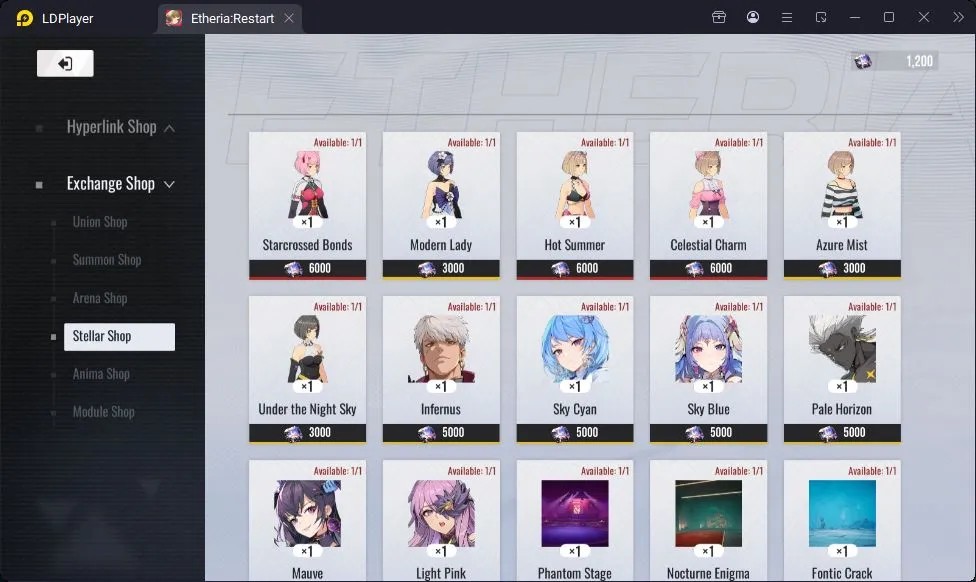Buy Sky Cyan for 5000
Viewport: 976px width, 582px height.
(575, 433)
